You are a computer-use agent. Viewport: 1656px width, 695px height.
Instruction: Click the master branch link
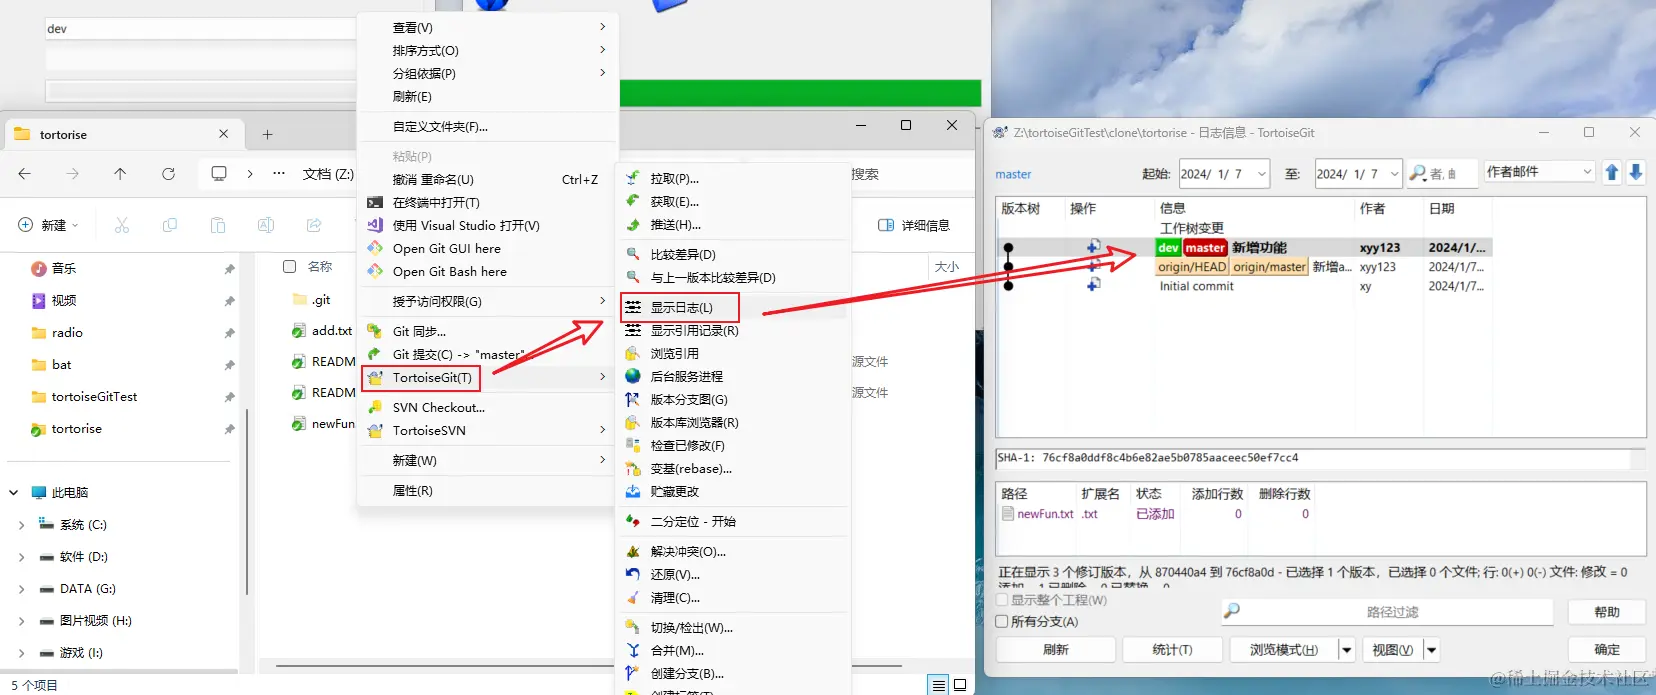tap(1013, 174)
